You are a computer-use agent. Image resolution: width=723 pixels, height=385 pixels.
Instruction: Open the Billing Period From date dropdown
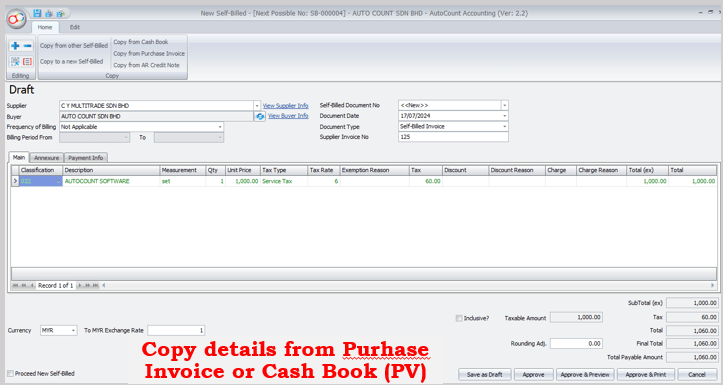126,137
